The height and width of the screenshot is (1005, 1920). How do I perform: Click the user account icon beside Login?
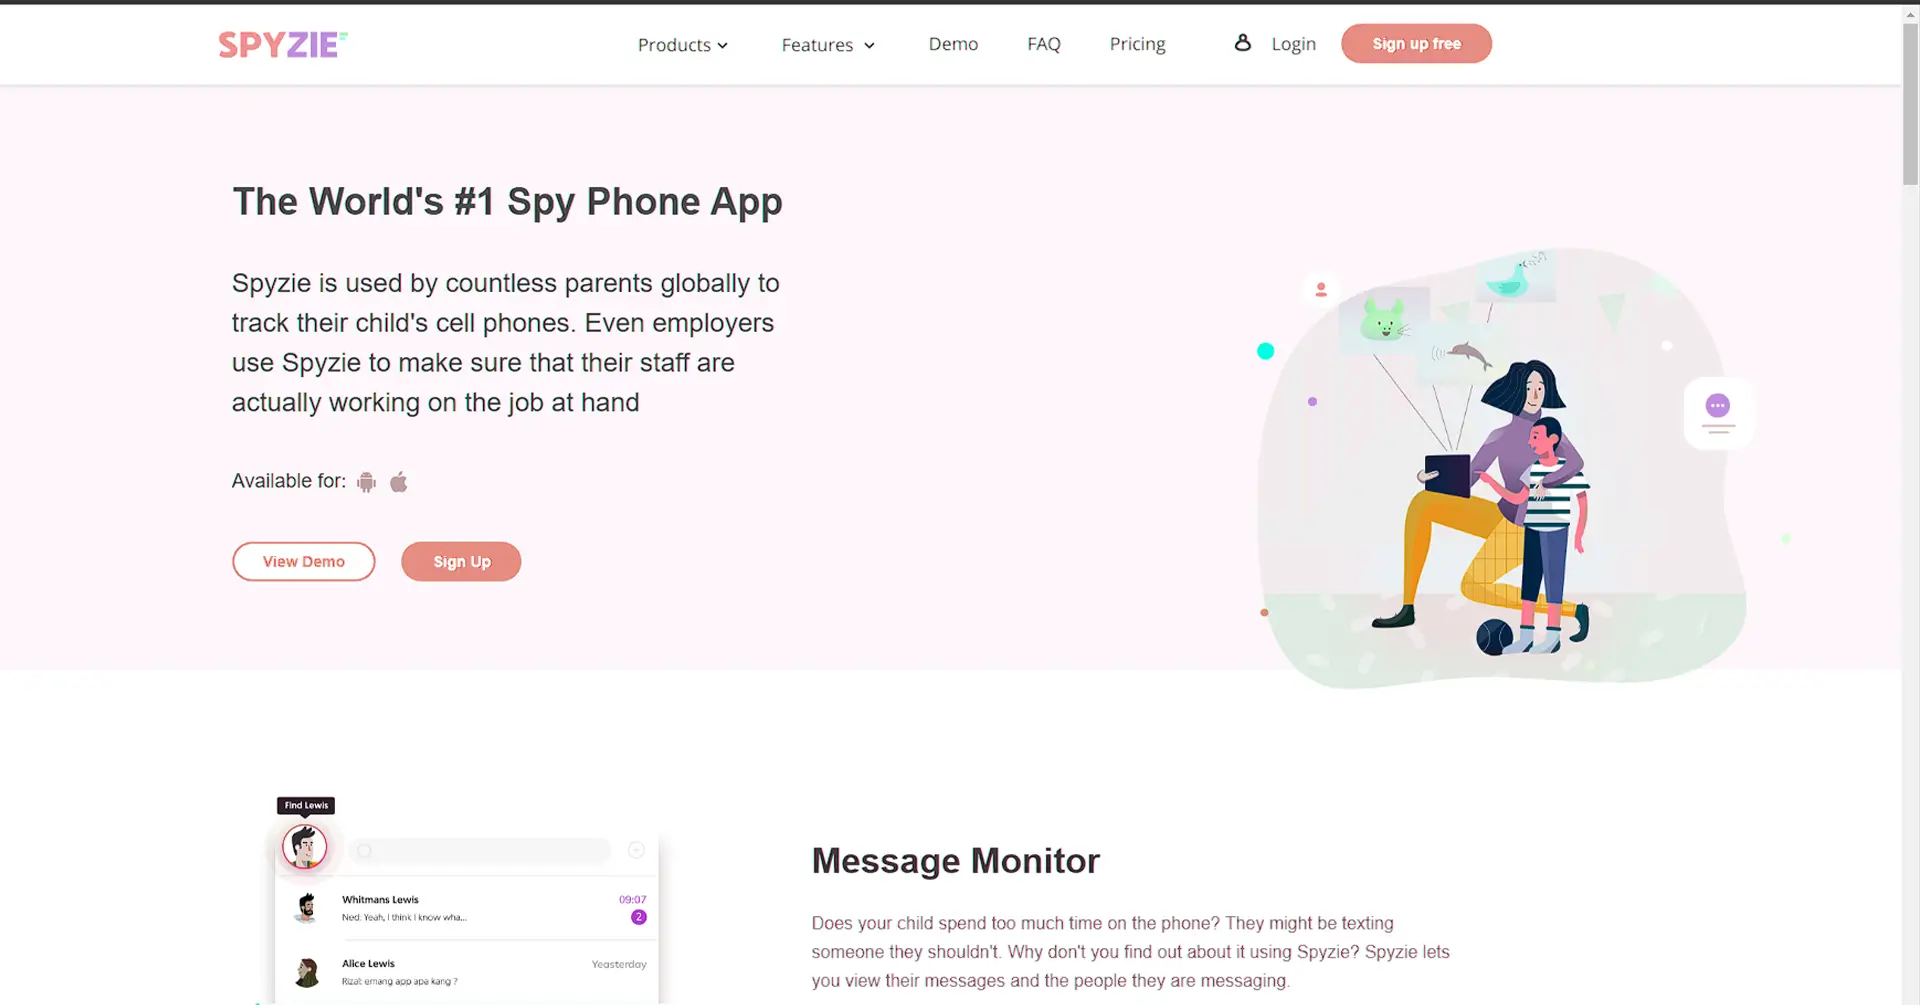pyautogui.click(x=1242, y=43)
